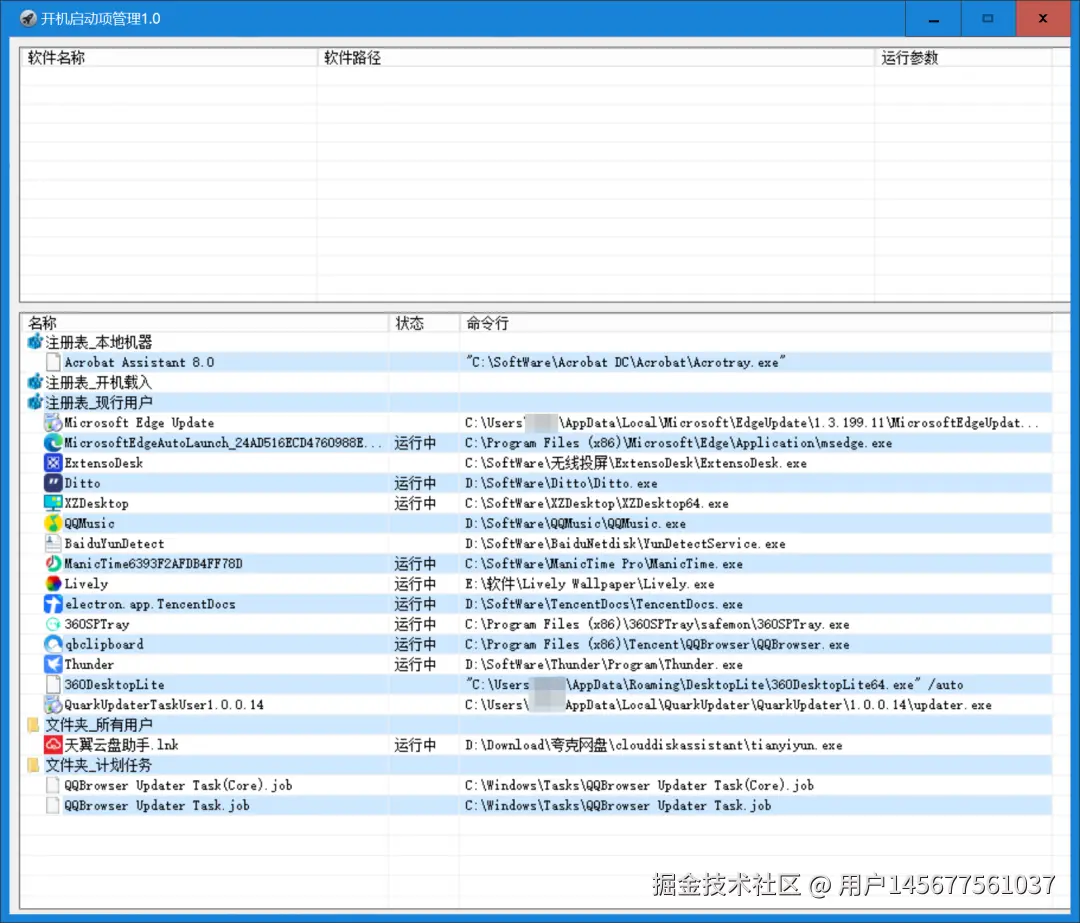Select the 注册表_现行用户 group row
Image resolution: width=1080 pixels, height=923 pixels.
tap(536, 402)
